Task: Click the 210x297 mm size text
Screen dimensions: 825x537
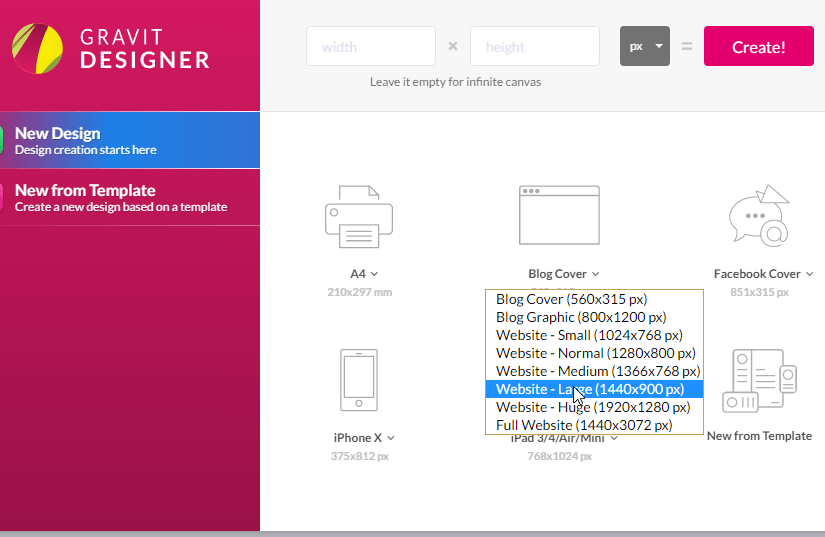Action: pos(359,292)
